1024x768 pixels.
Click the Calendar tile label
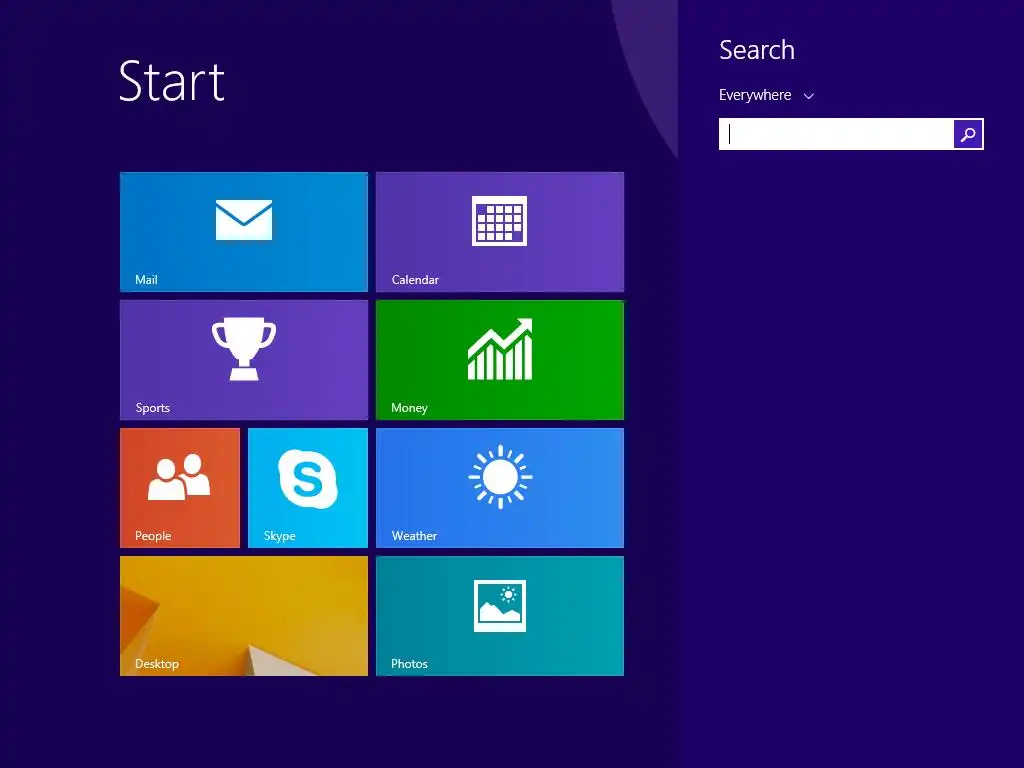click(x=415, y=280)
